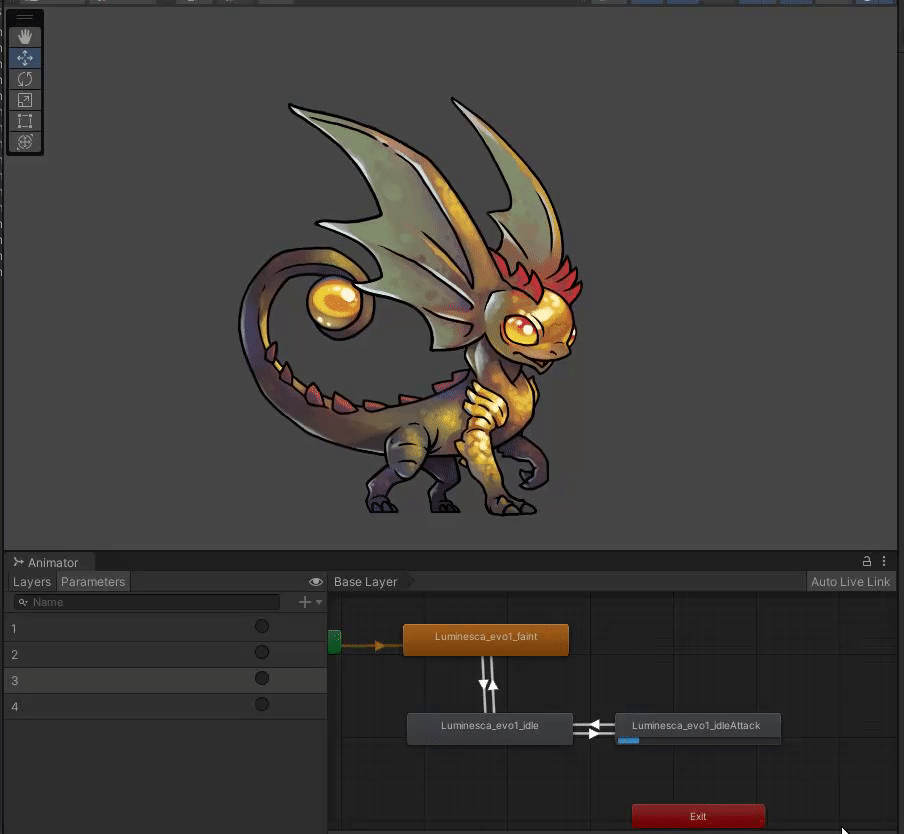Screen dimensions: 904x834
Task: Click the Animator panel lock icon
Action: coord(867,562)
